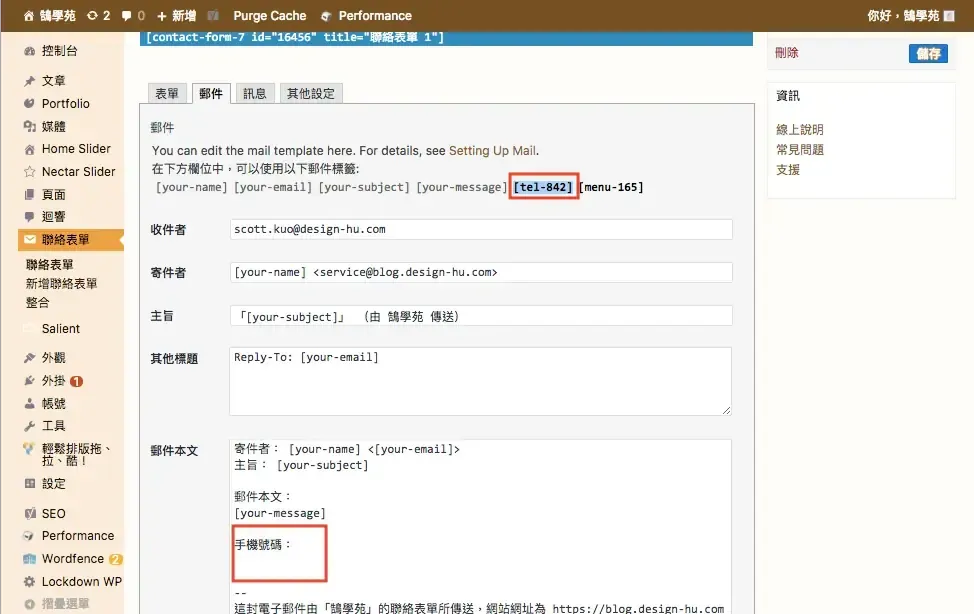Screen dimensions: 974x614
Task: Click the 外掛 update count badge
Action: tap(76, 381)
